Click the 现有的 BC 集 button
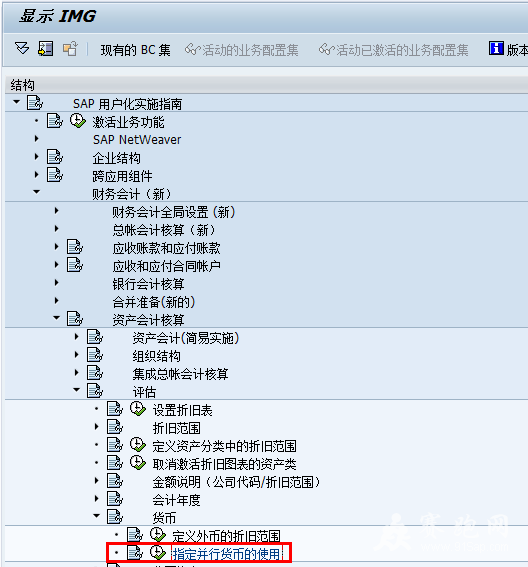 (x=135, y=50)
